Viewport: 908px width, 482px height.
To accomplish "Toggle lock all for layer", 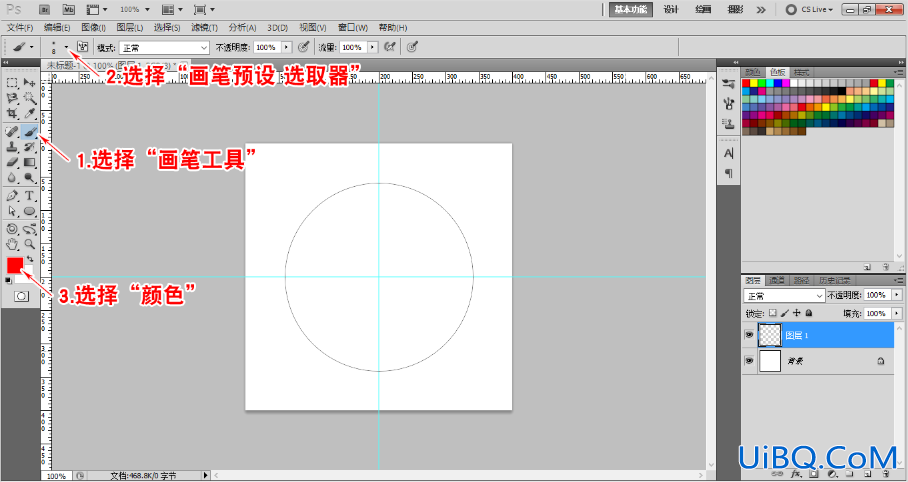I will click(x=809, y=313).
